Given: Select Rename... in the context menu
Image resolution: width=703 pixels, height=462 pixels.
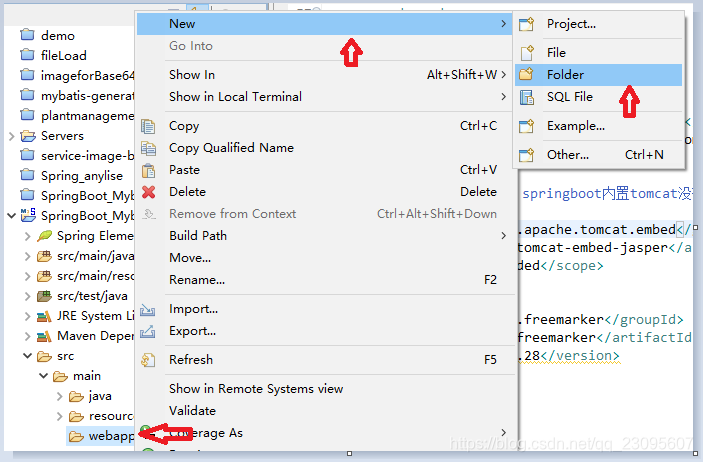Looking at the screenshot, I should (325, 280).
